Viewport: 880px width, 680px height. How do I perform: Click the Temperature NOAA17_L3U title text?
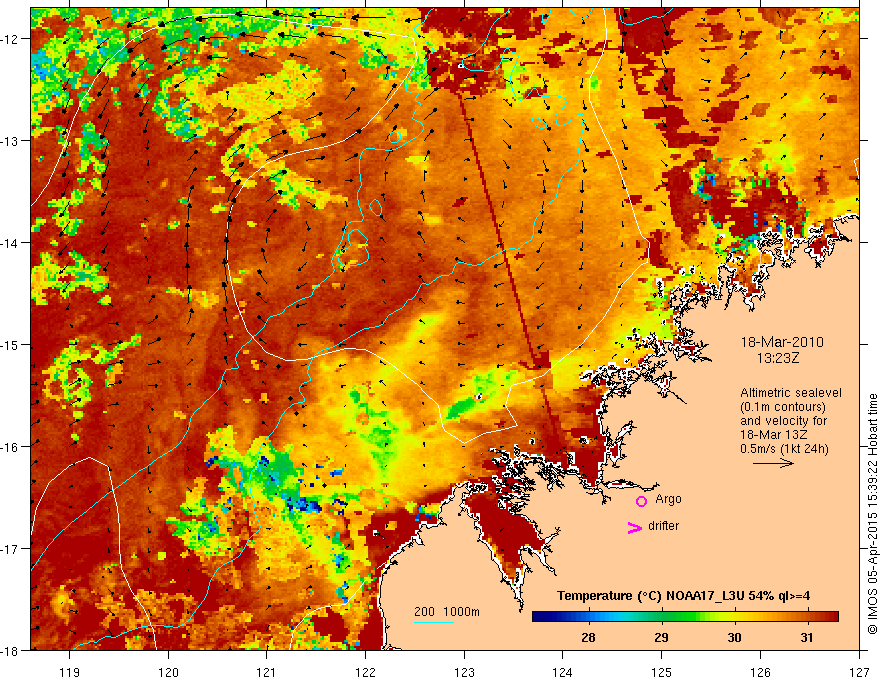pyautogui.click(x=683, y=596)
